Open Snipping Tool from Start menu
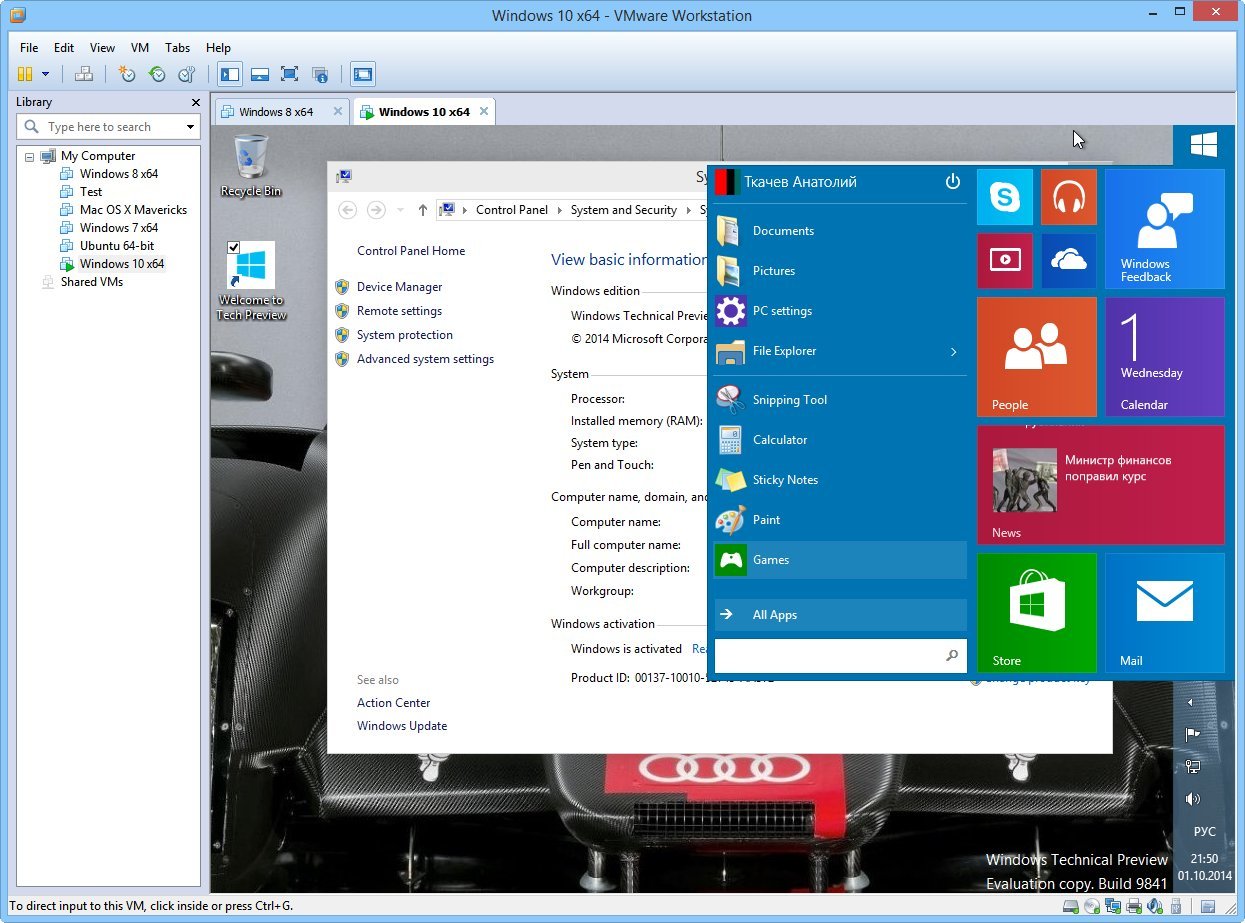The height and width of the screenshot is (923, 1245). pyautogui.click(x=841, y=400)
